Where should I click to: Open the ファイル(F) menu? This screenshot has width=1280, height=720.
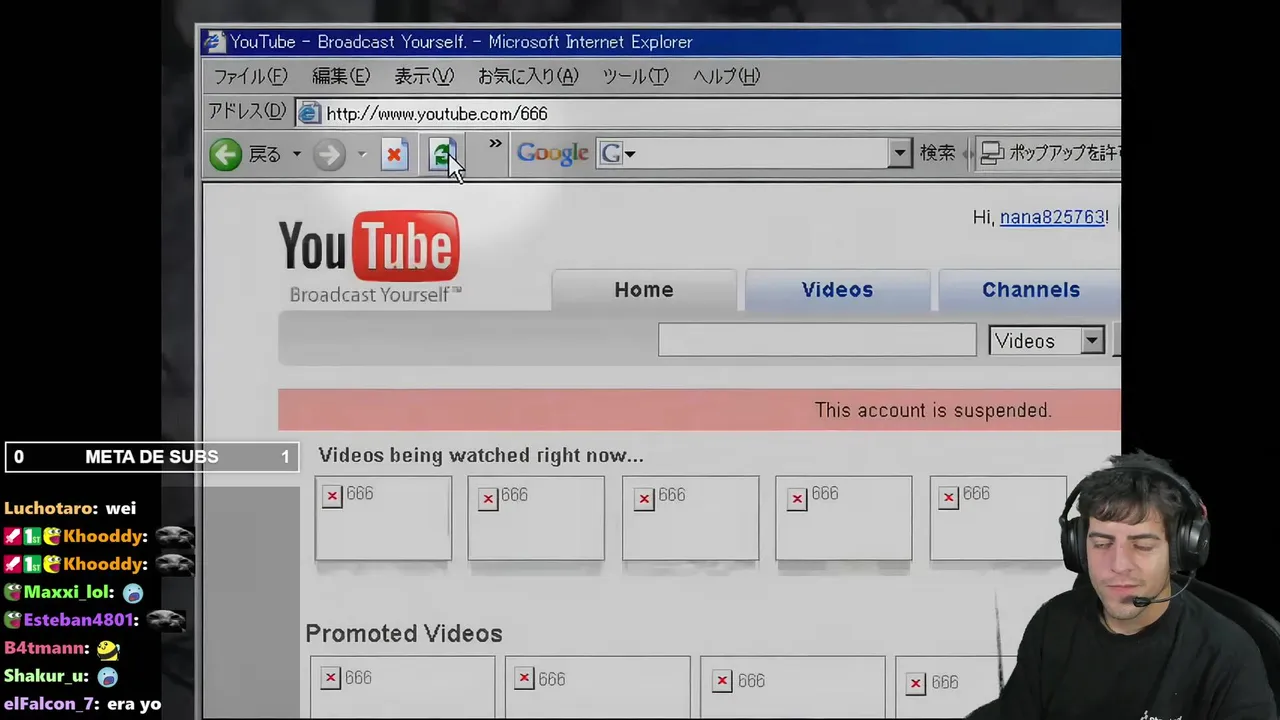250,76
